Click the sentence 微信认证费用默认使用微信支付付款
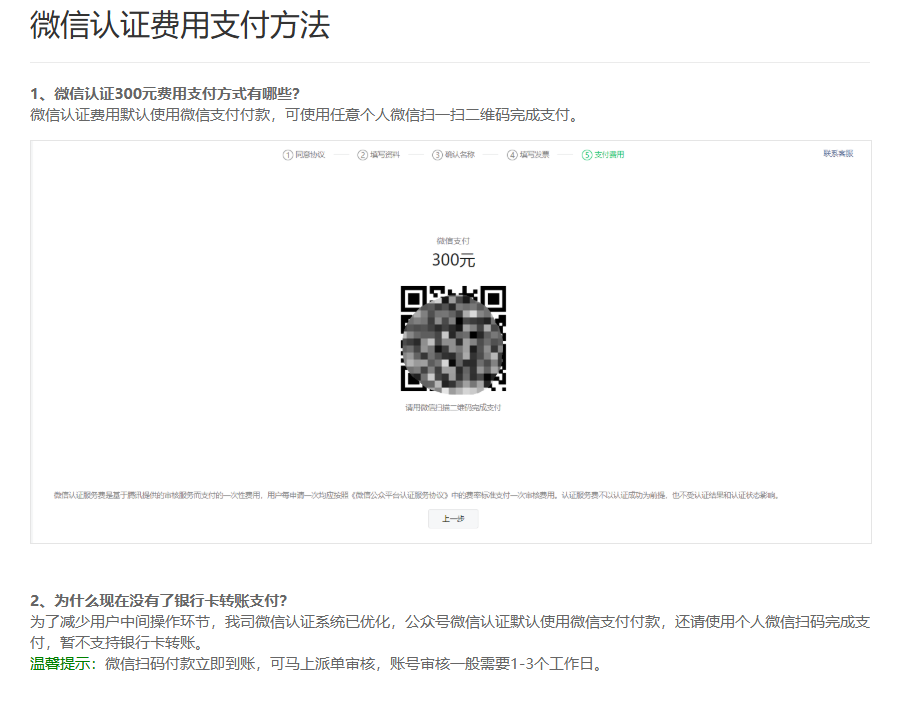Image resolution: width=905 pixels, height=712 pixels. (x=150, y=115)
